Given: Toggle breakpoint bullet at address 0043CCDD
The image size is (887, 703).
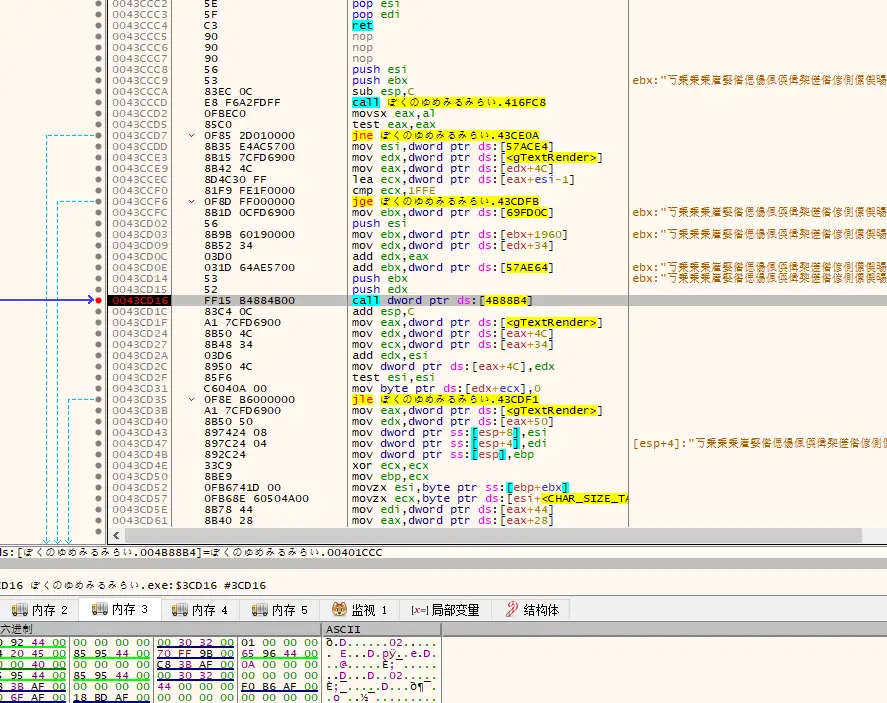Looking at the screenshot, I should pos(98,146).
